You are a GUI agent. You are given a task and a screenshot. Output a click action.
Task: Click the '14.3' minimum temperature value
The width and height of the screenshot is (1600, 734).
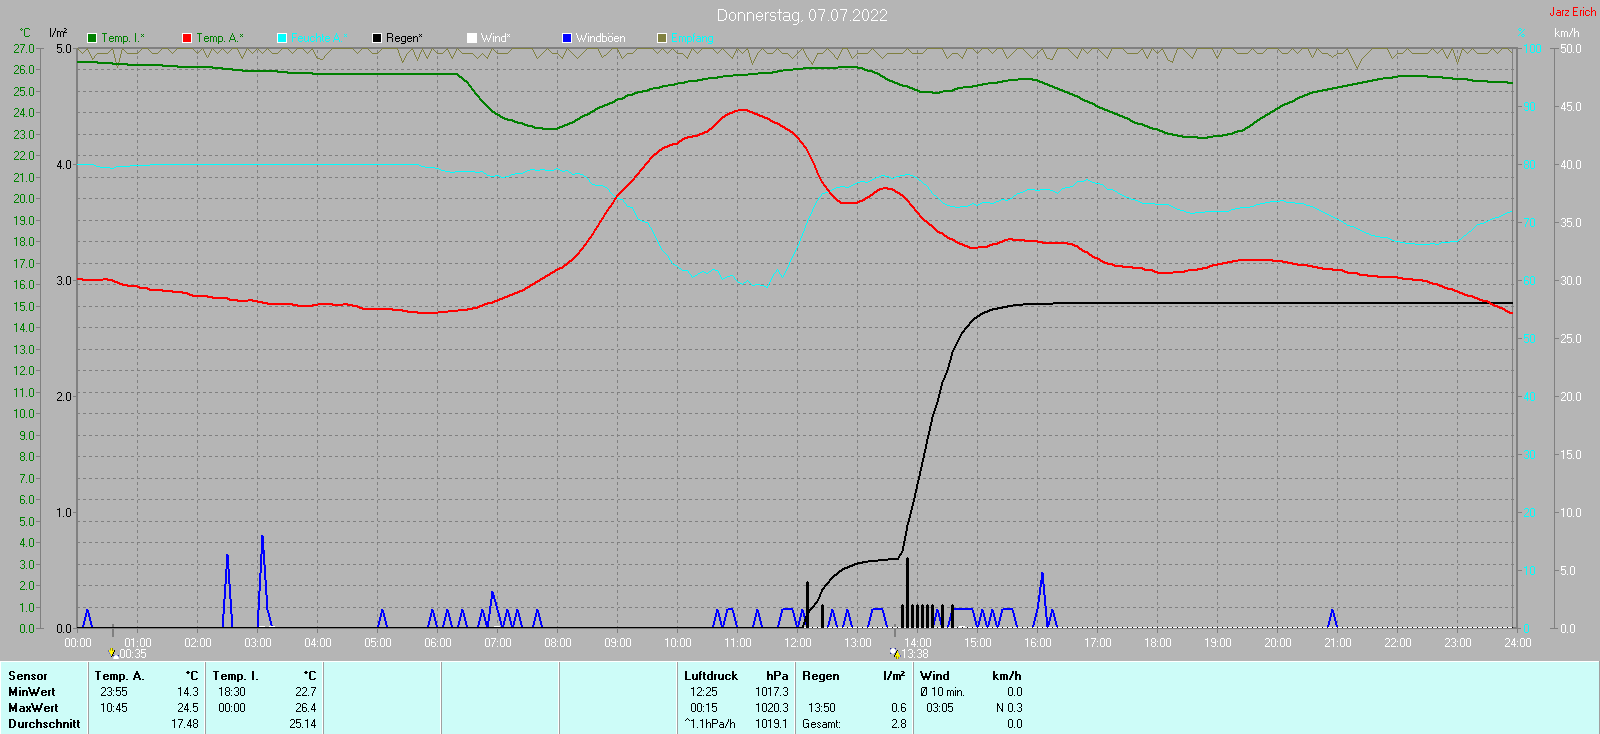click(188, 692)
